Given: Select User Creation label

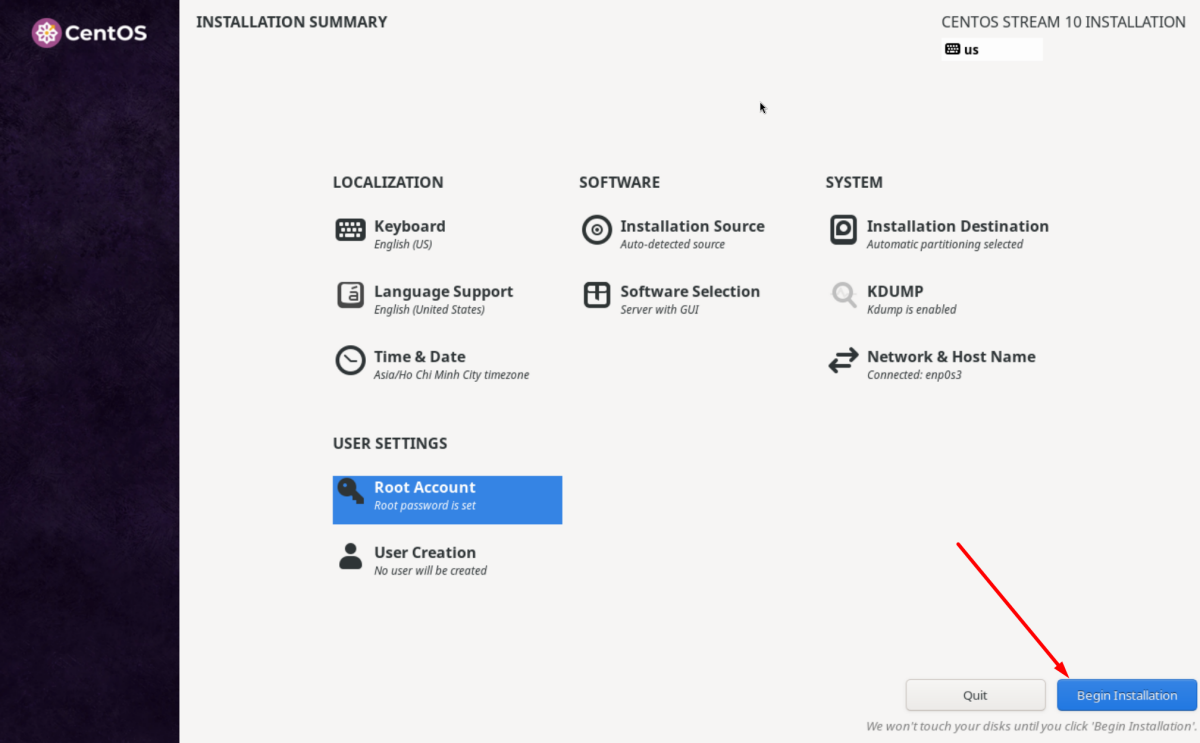Looking at the screenshot, I should (x=425, y=552).
